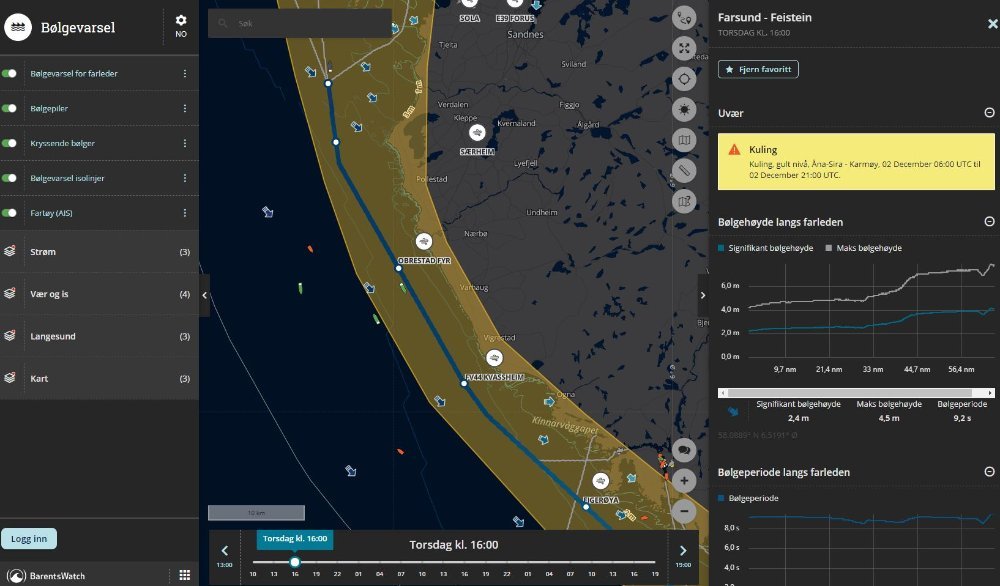Open options menu for Bølgepiler
Image resolution: width=1000 pixels, height=586 pixels.
185,108
